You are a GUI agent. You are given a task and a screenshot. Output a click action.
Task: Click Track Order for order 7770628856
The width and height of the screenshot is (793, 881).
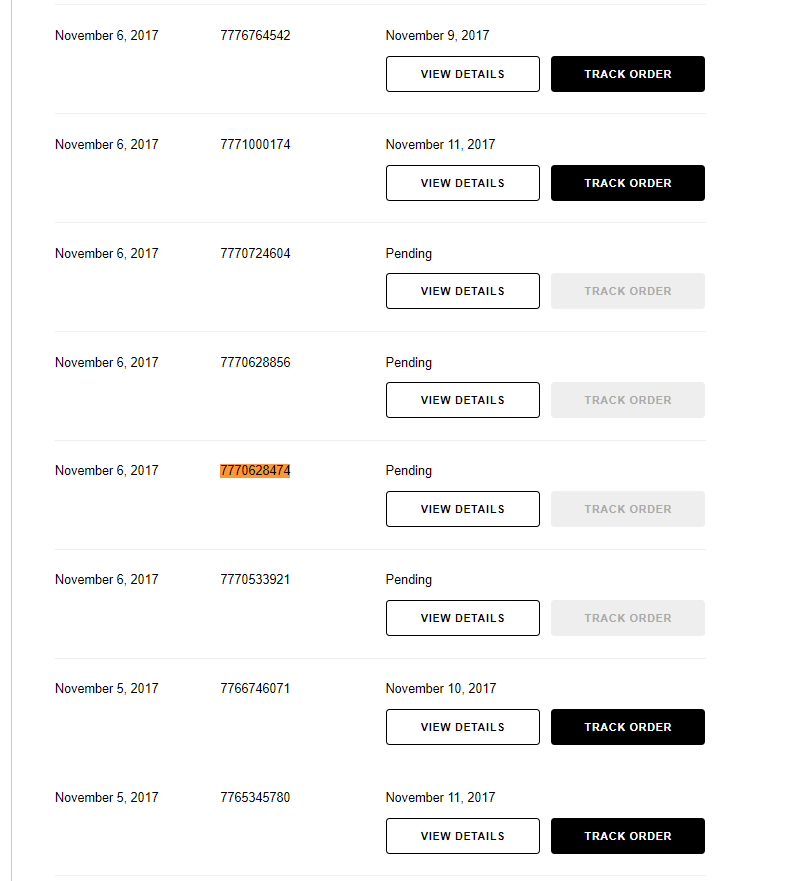[x=627, y=400]
